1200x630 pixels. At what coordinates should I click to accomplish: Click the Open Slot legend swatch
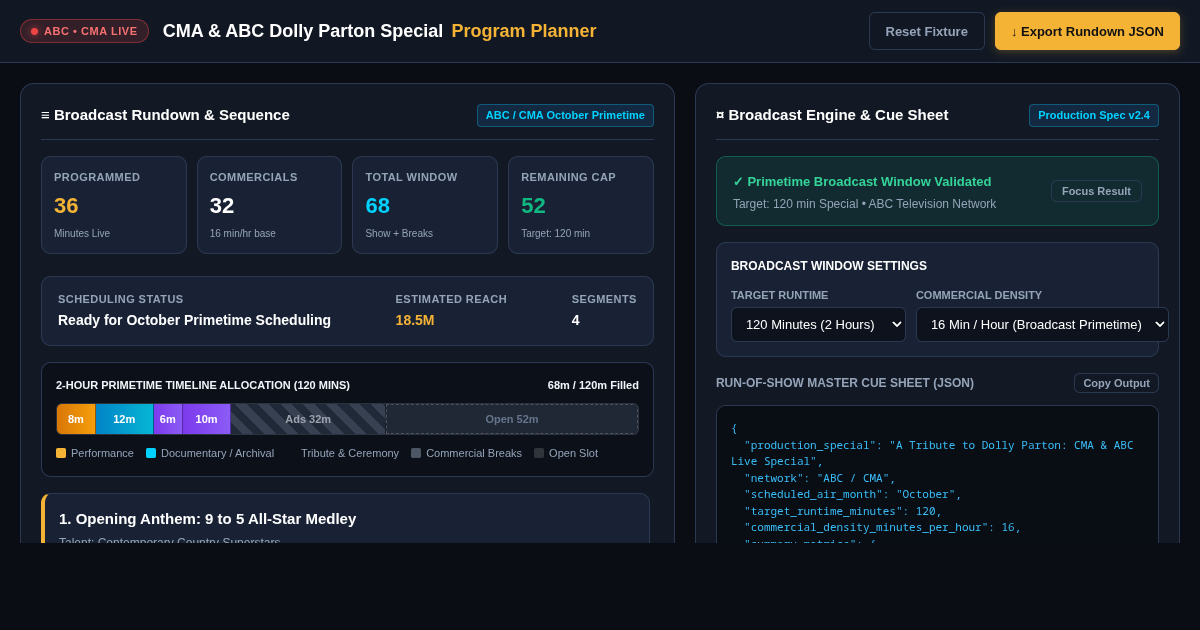tap(539, 453)
